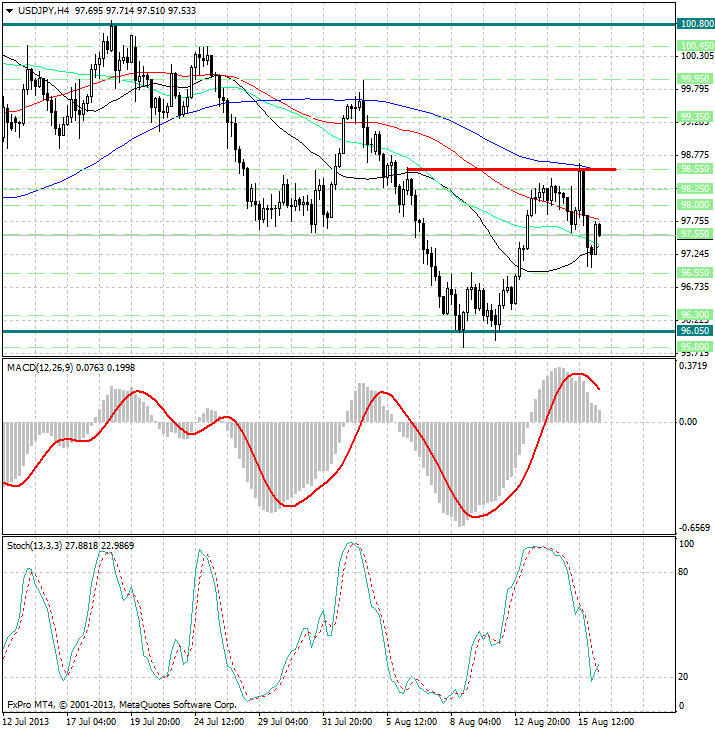Click the 99.950 price level label
This screenshot has width=715, height=730.
[695, 79]
